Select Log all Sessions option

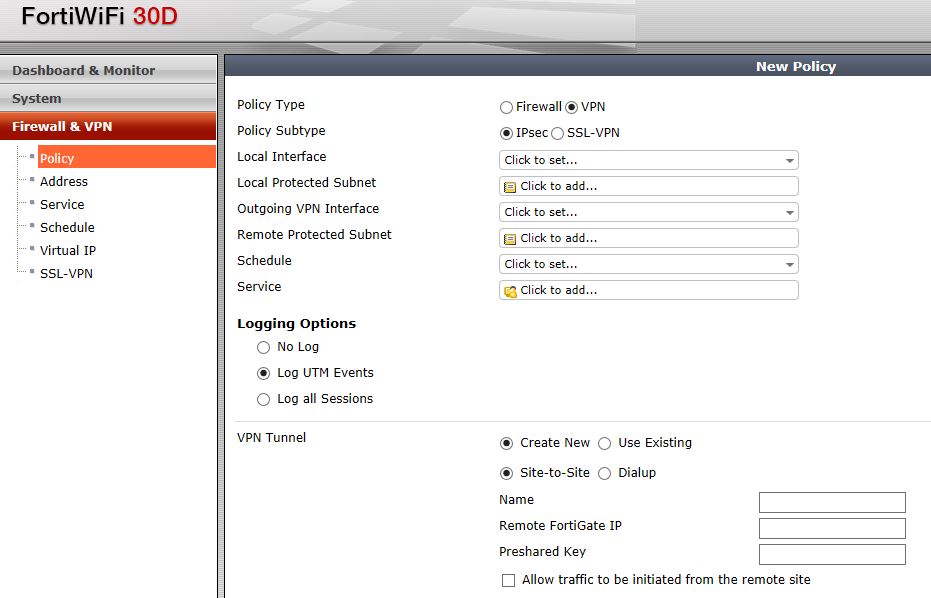(263, 400)
